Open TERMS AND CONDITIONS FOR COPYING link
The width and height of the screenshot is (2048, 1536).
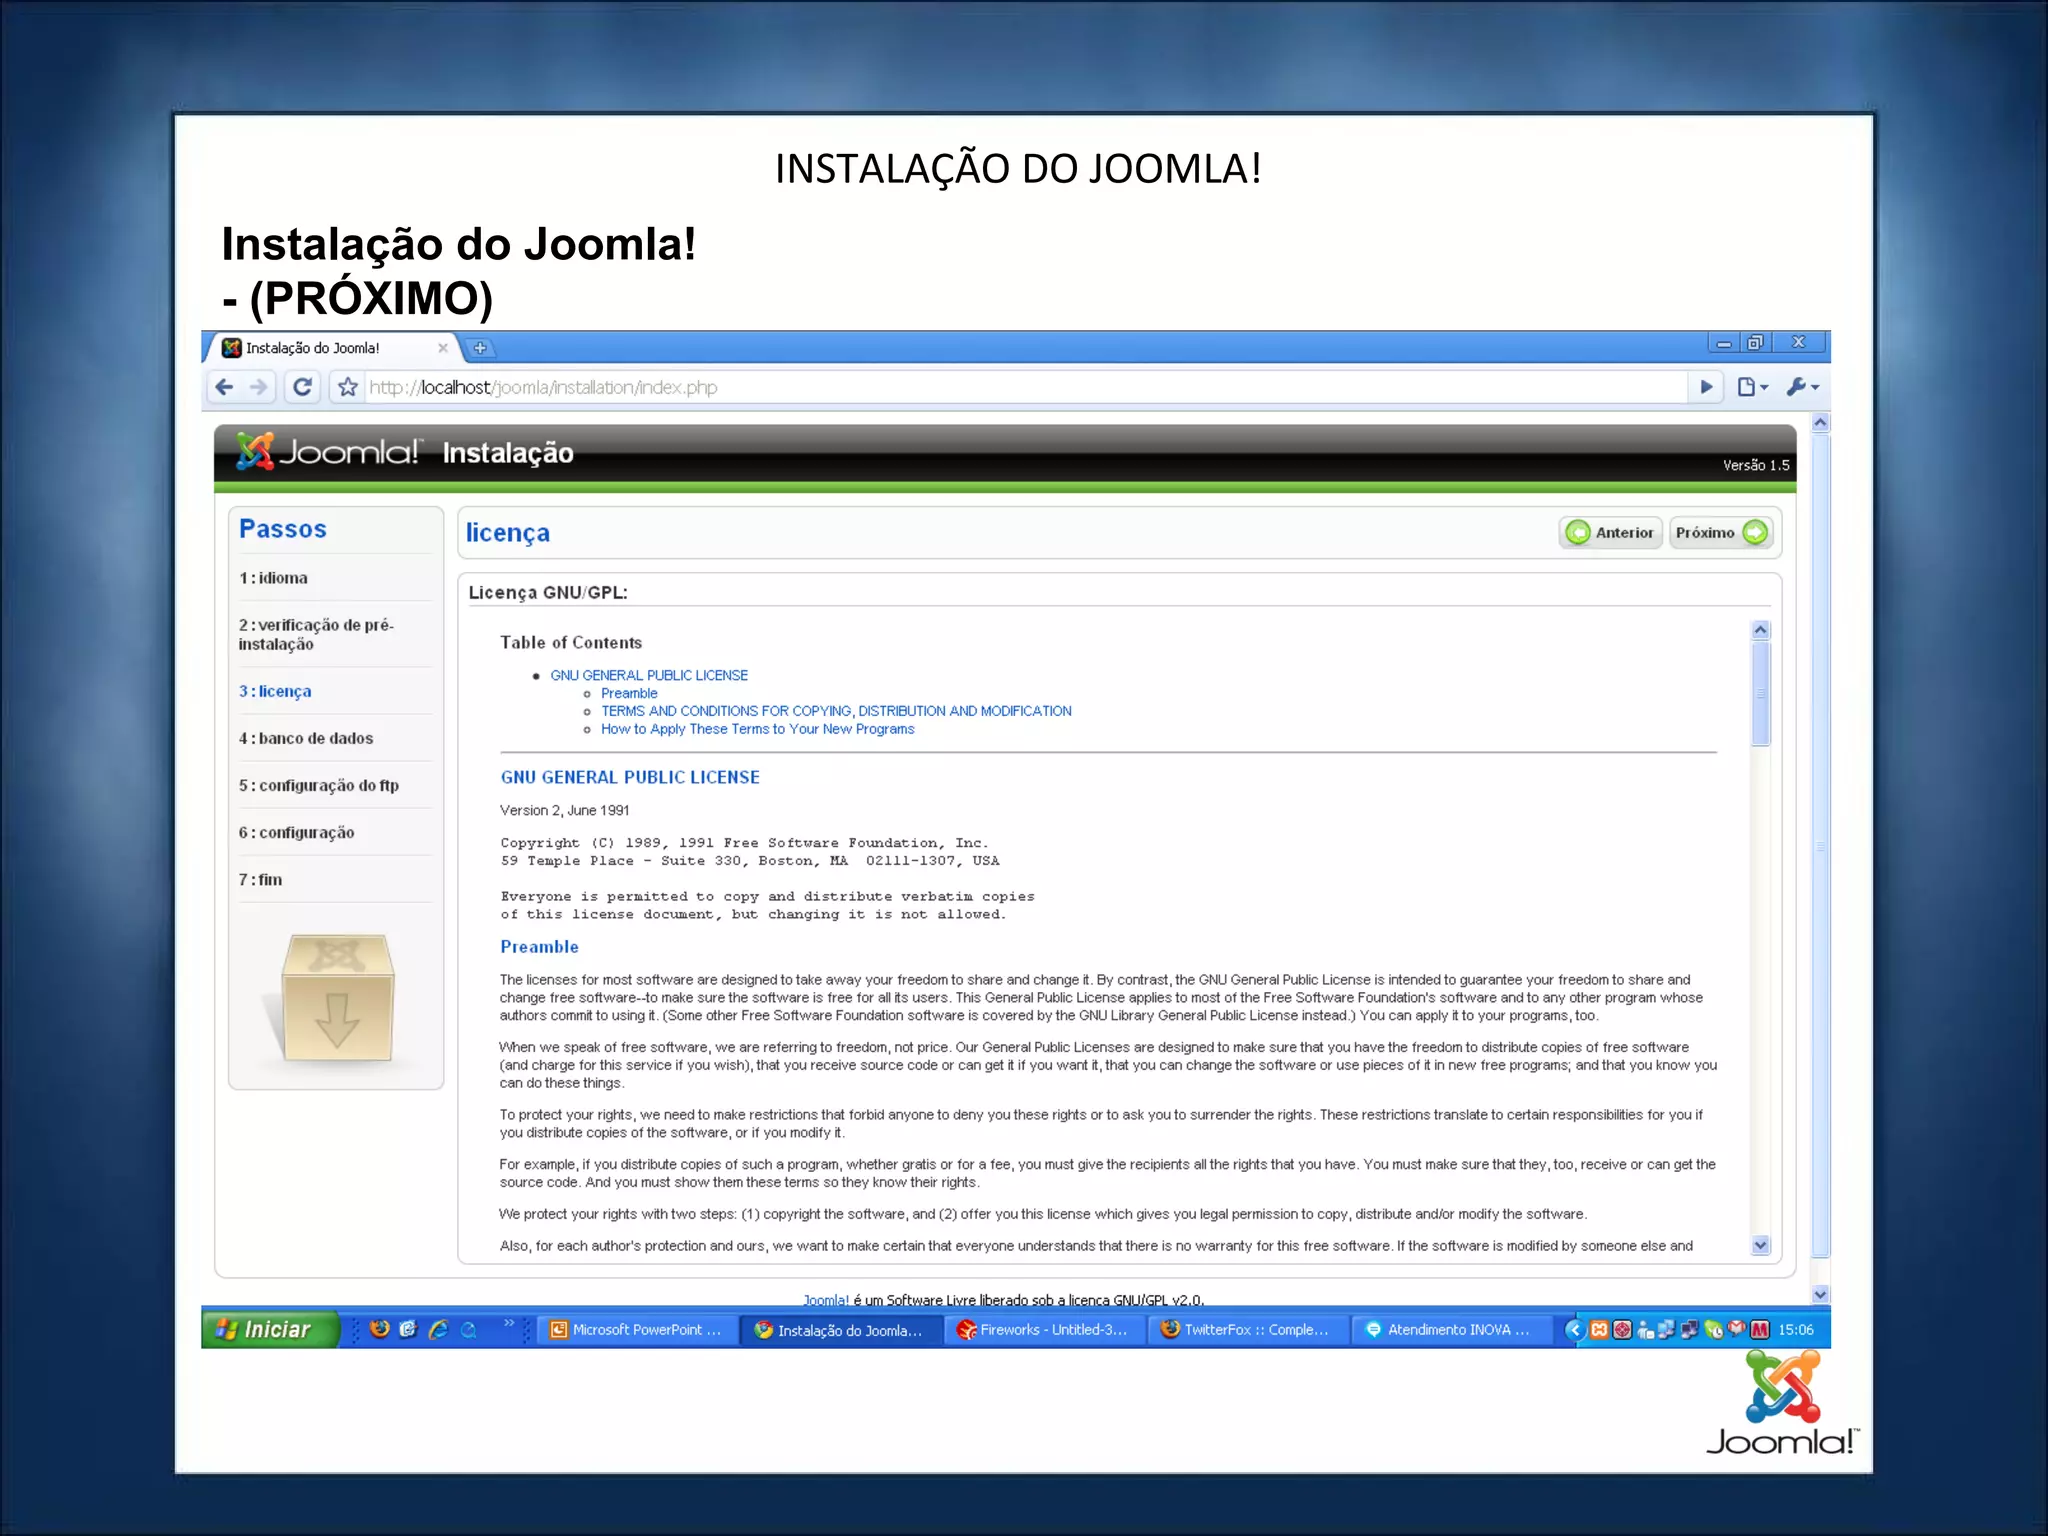[836, 711]
